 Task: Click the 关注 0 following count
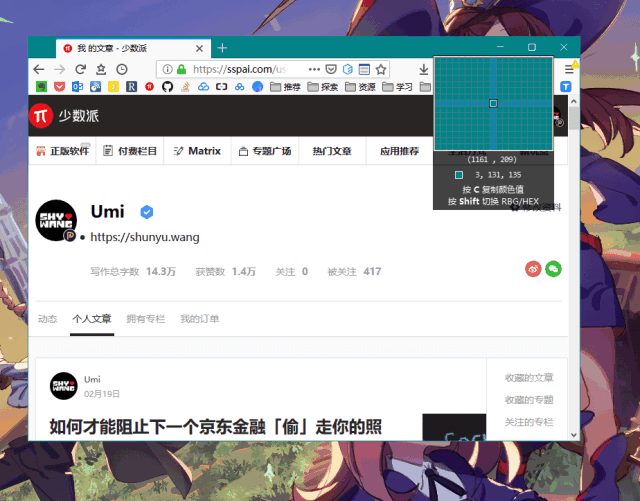pos(291,272)
